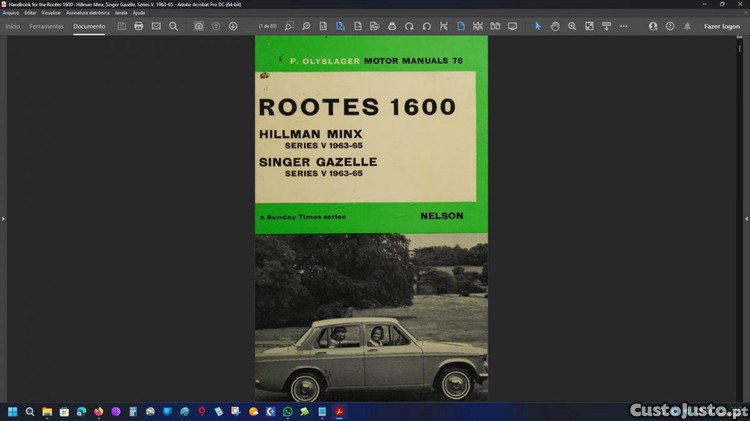Activate the arrow Selection tool
The height and width of the screenshot is (421, 750).
(x=537, y=26)
